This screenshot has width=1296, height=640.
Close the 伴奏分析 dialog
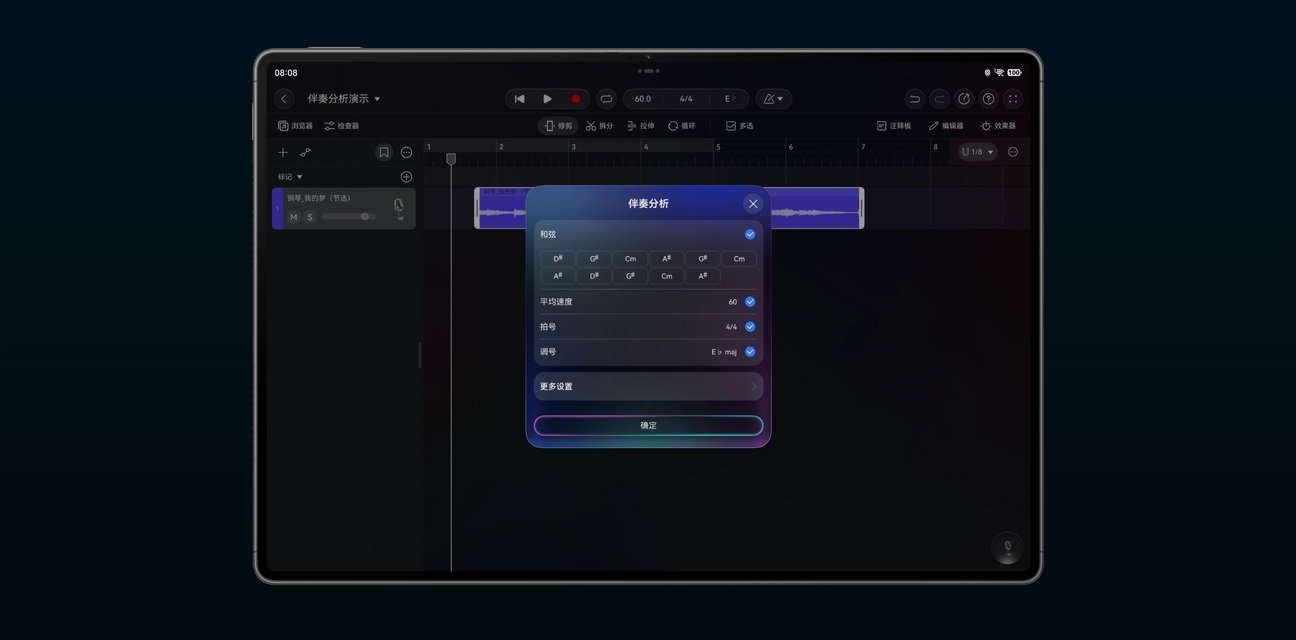click(x=753, y=203)
